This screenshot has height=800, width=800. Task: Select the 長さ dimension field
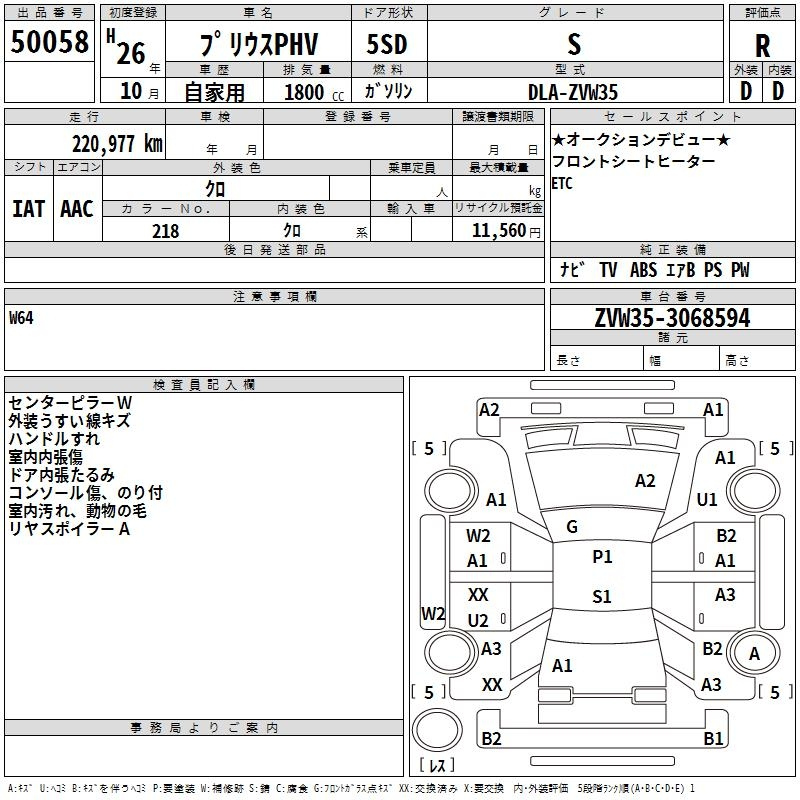596,360
